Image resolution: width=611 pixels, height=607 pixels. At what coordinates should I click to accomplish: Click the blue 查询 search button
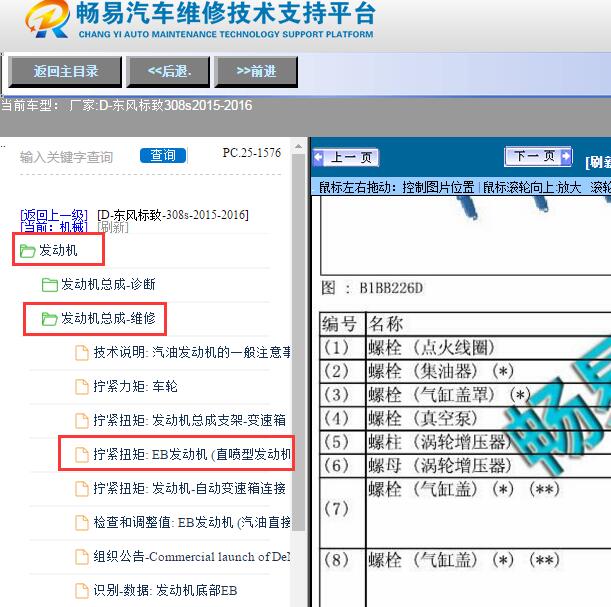pos(163,155)
